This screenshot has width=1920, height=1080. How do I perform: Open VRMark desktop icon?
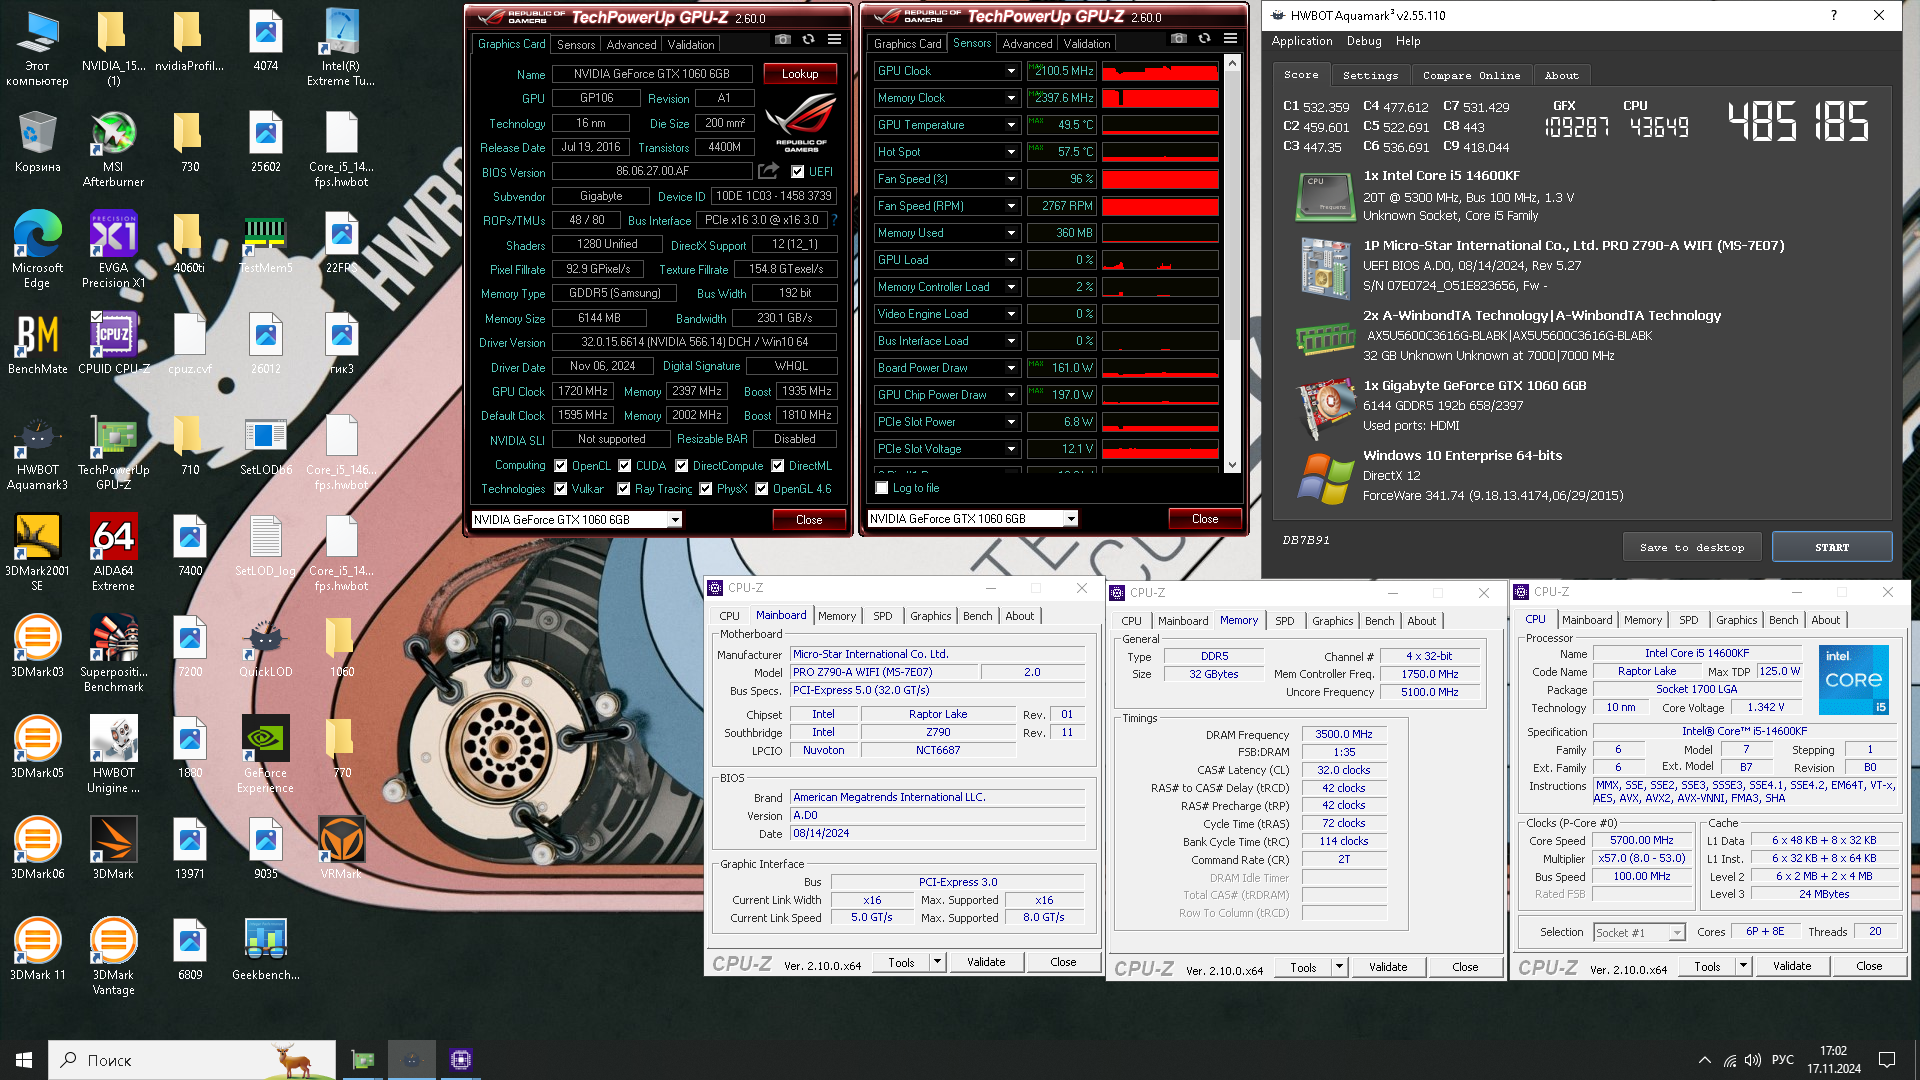click(x=341, y=848)
